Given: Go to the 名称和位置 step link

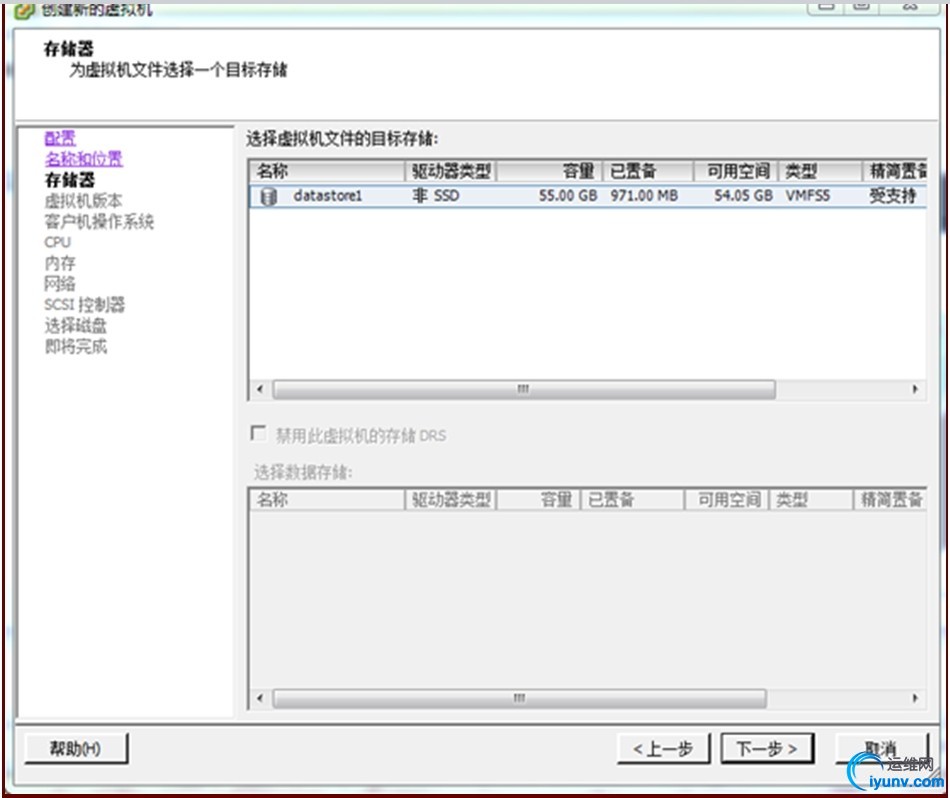Looking at the screenshot, I should point(84,159).
